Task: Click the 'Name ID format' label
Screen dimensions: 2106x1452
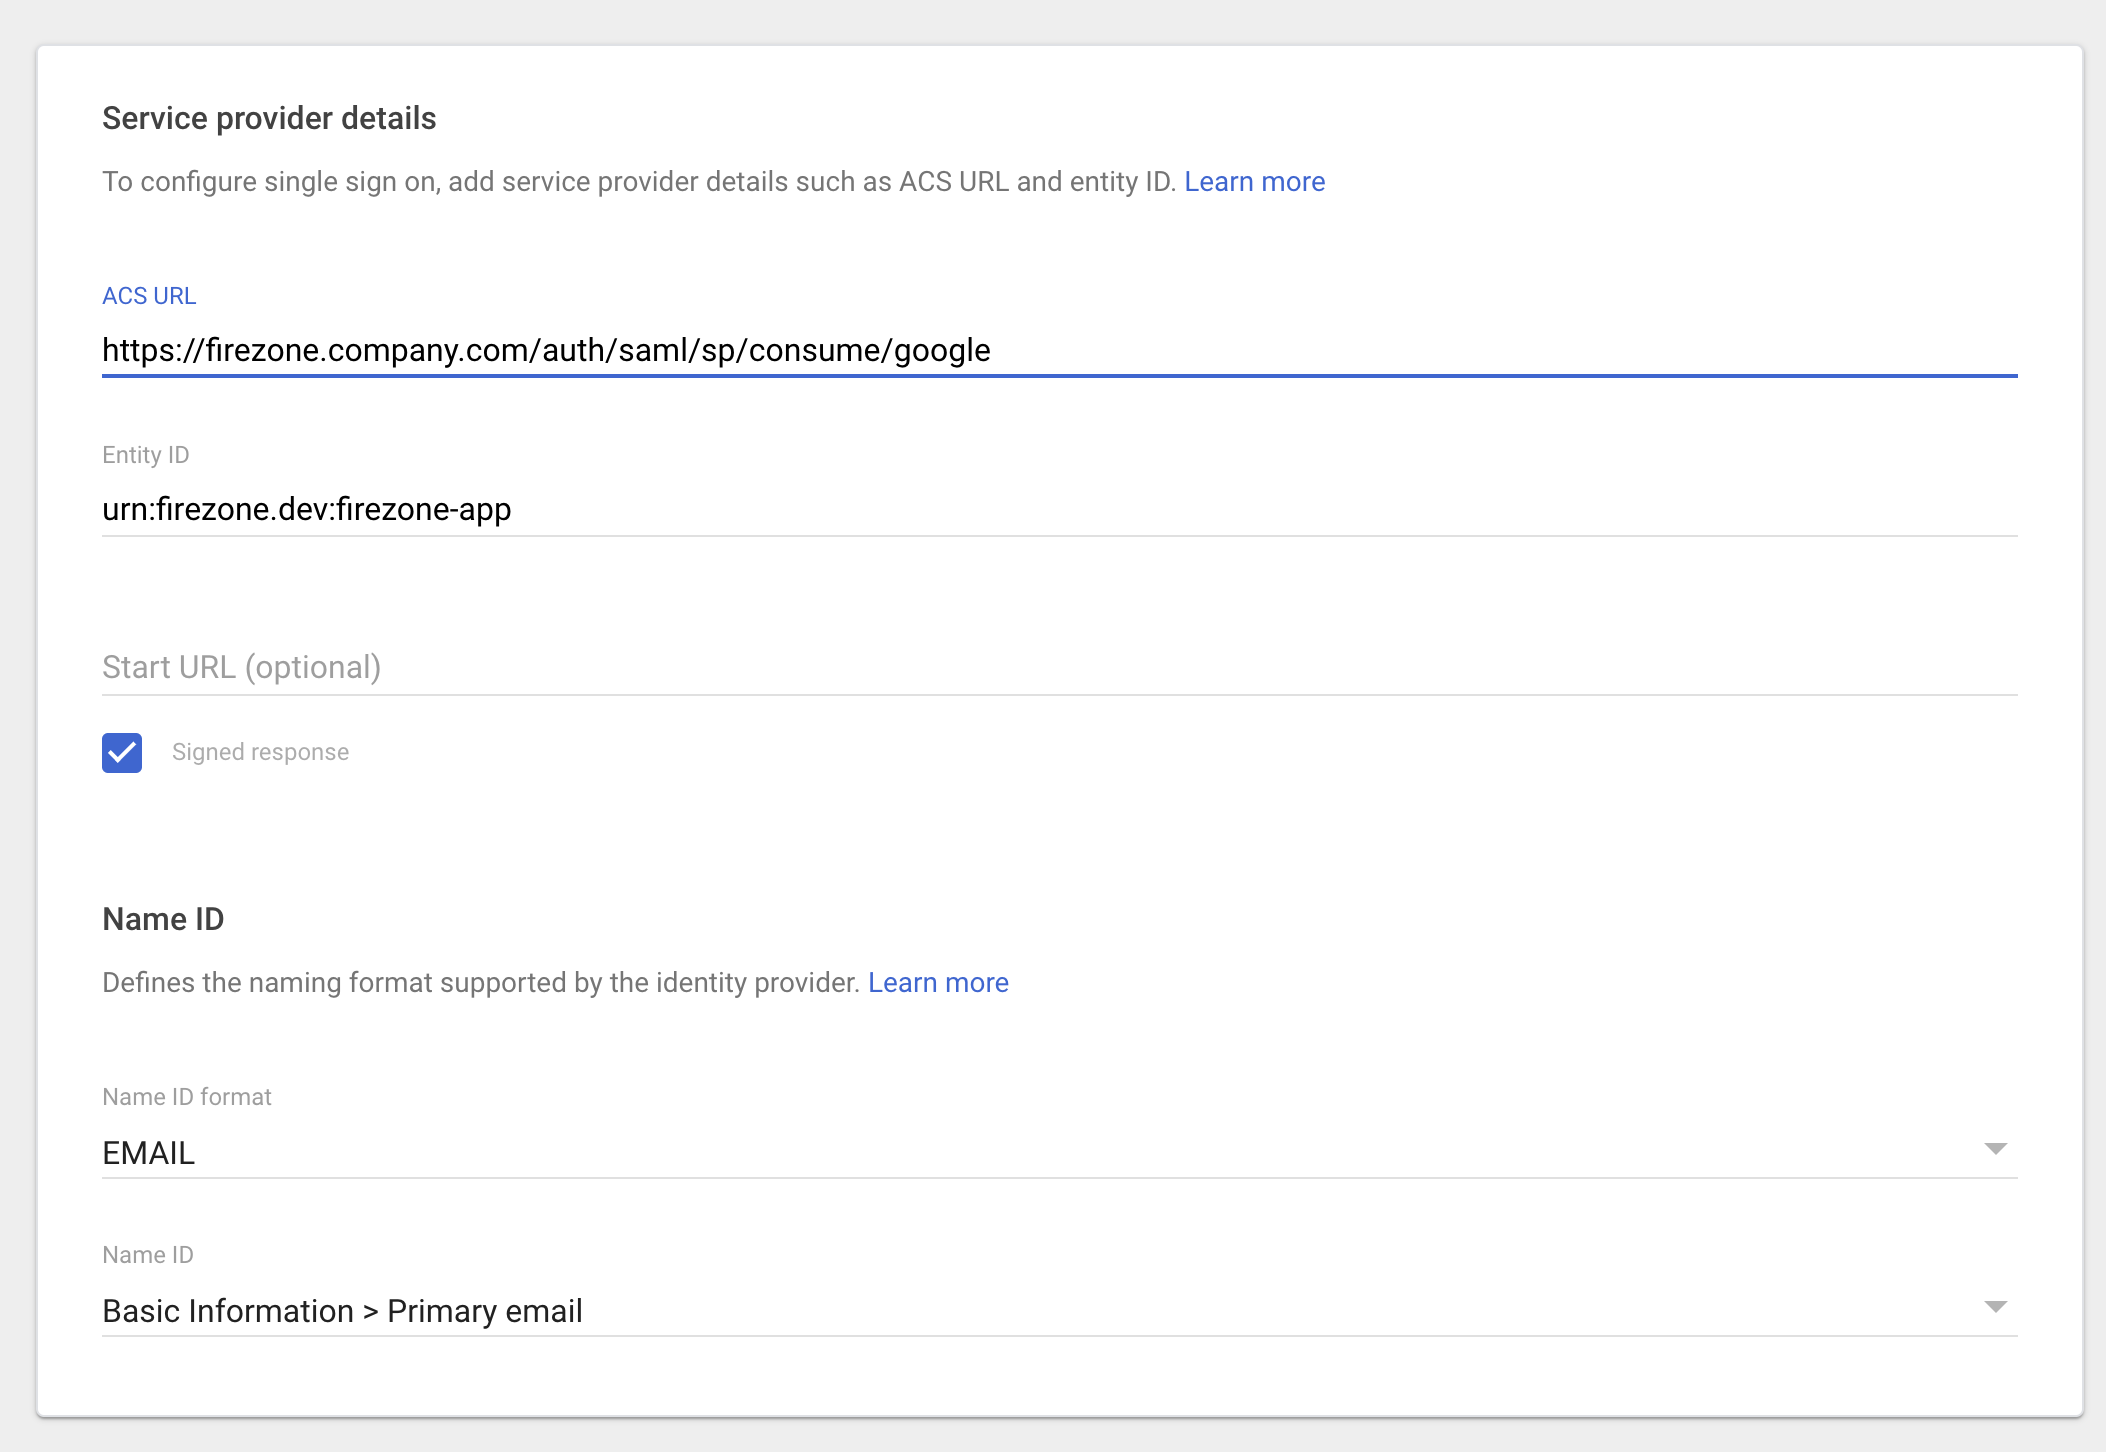Action: (187, 1097)
